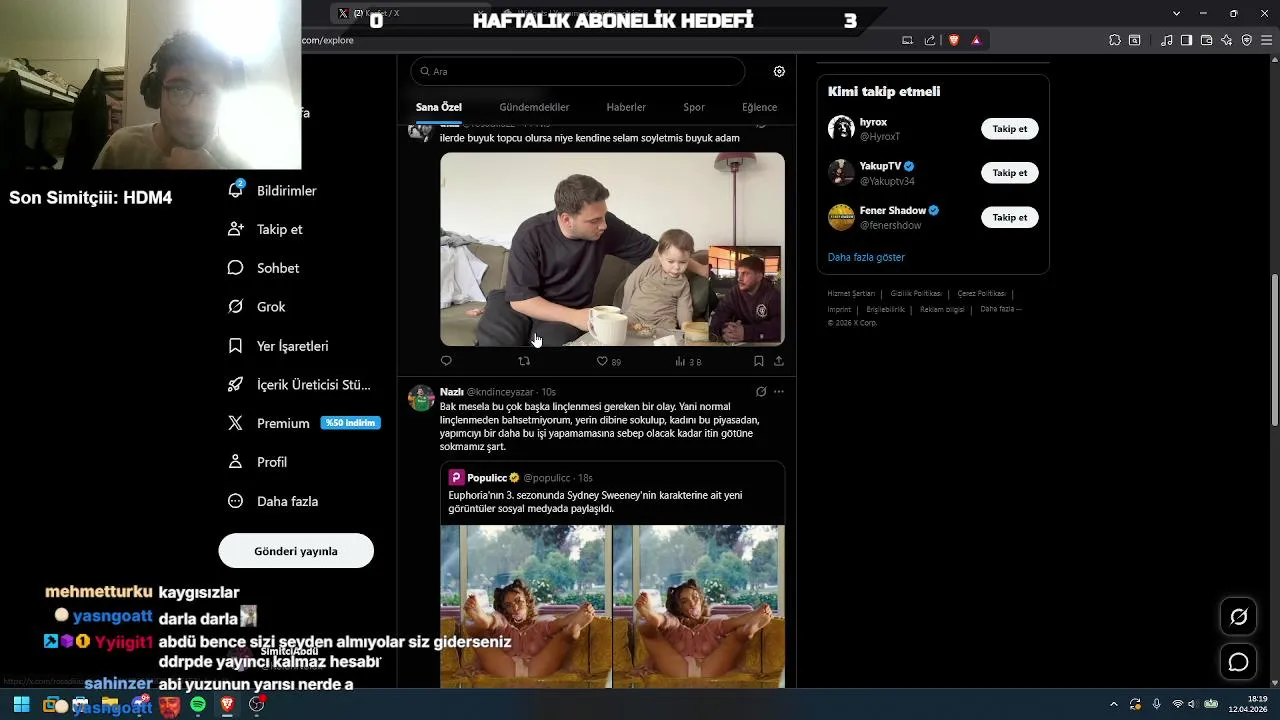Open Sohbet chat bubble icon
1280x720 pixels.
[235, 268]
